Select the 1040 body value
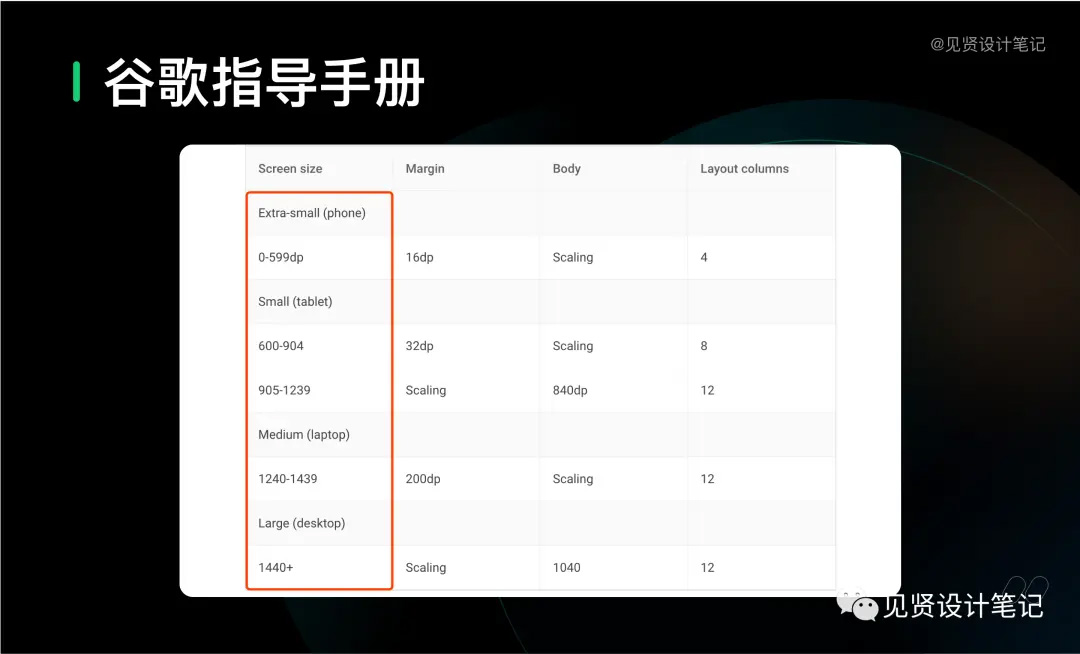The height and width of the screenshot is (654, 1080). [x=567, y=567]
